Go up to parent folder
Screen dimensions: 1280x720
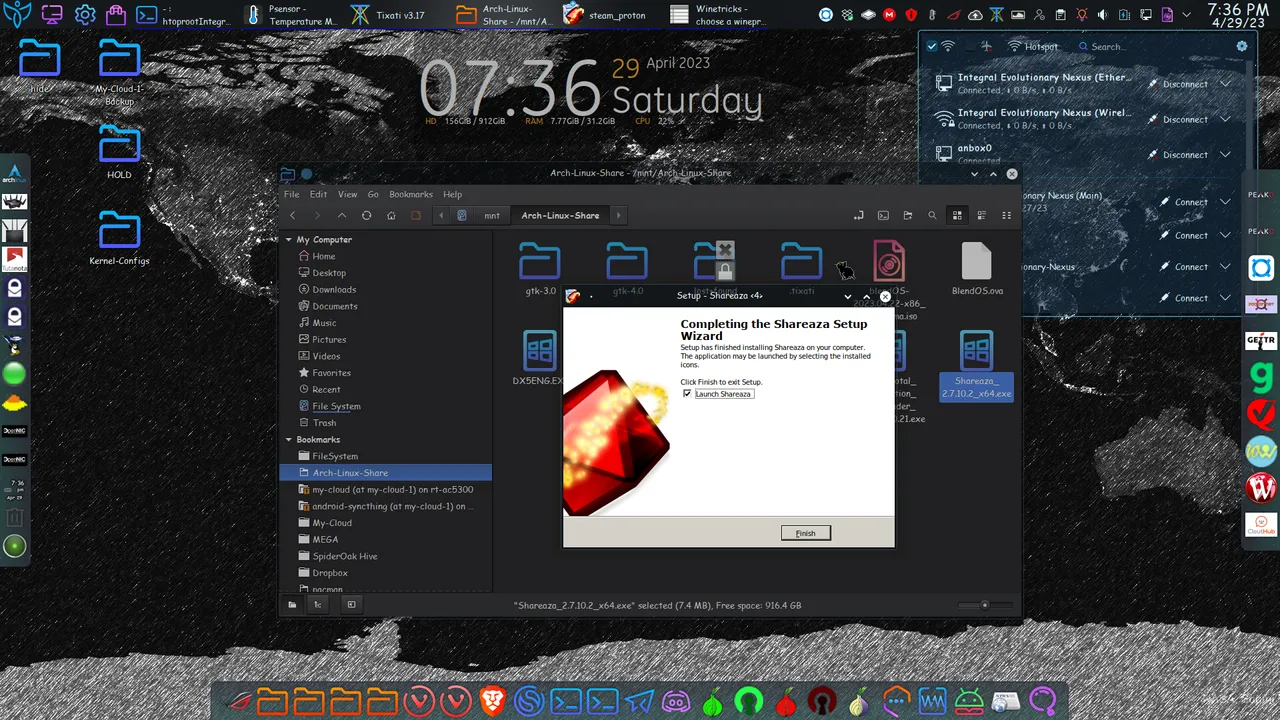click(342, 215)
